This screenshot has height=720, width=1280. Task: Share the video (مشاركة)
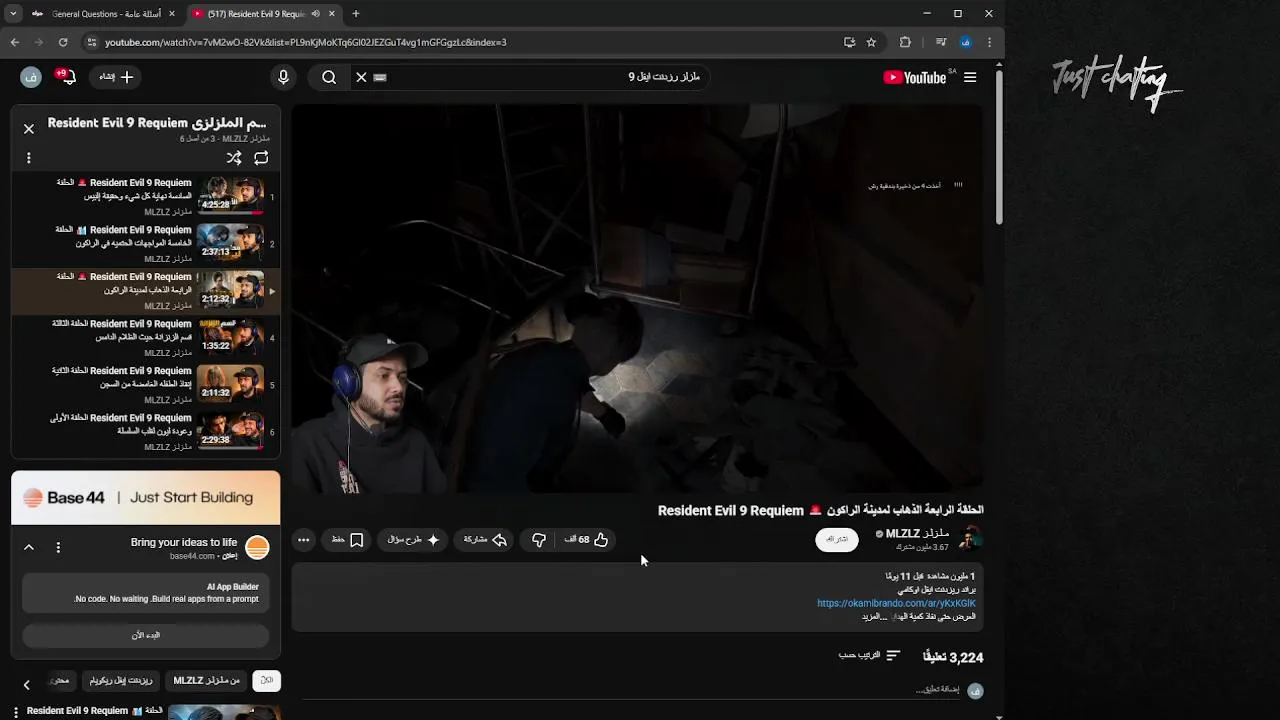click(485, 540)
